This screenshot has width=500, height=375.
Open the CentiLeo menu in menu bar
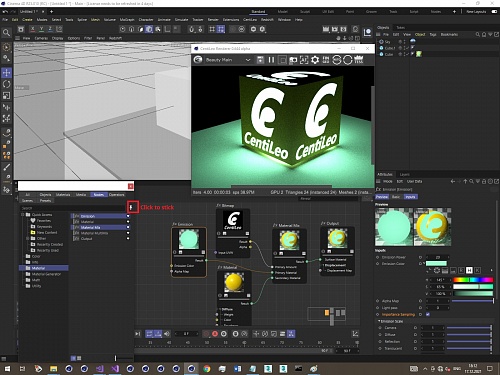point(250,20)
